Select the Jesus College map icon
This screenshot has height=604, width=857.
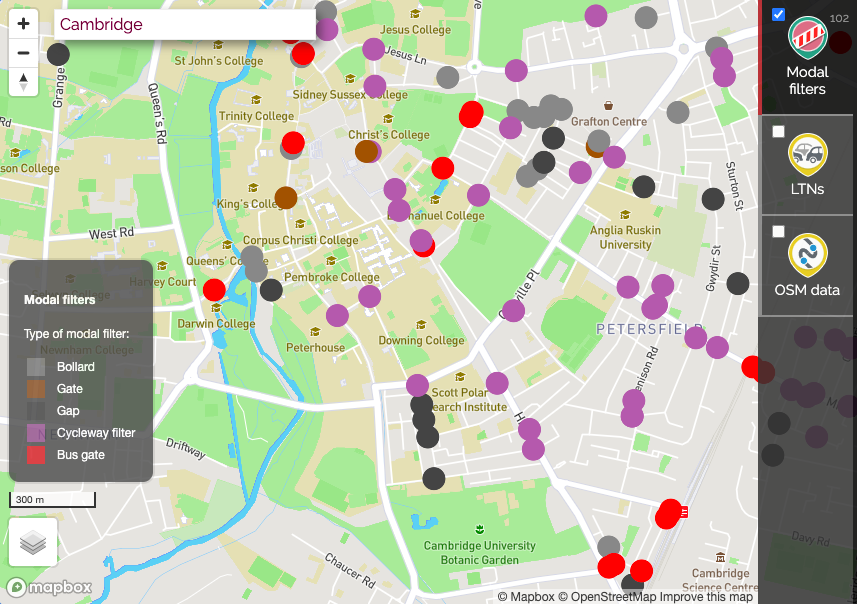point(415,14)
